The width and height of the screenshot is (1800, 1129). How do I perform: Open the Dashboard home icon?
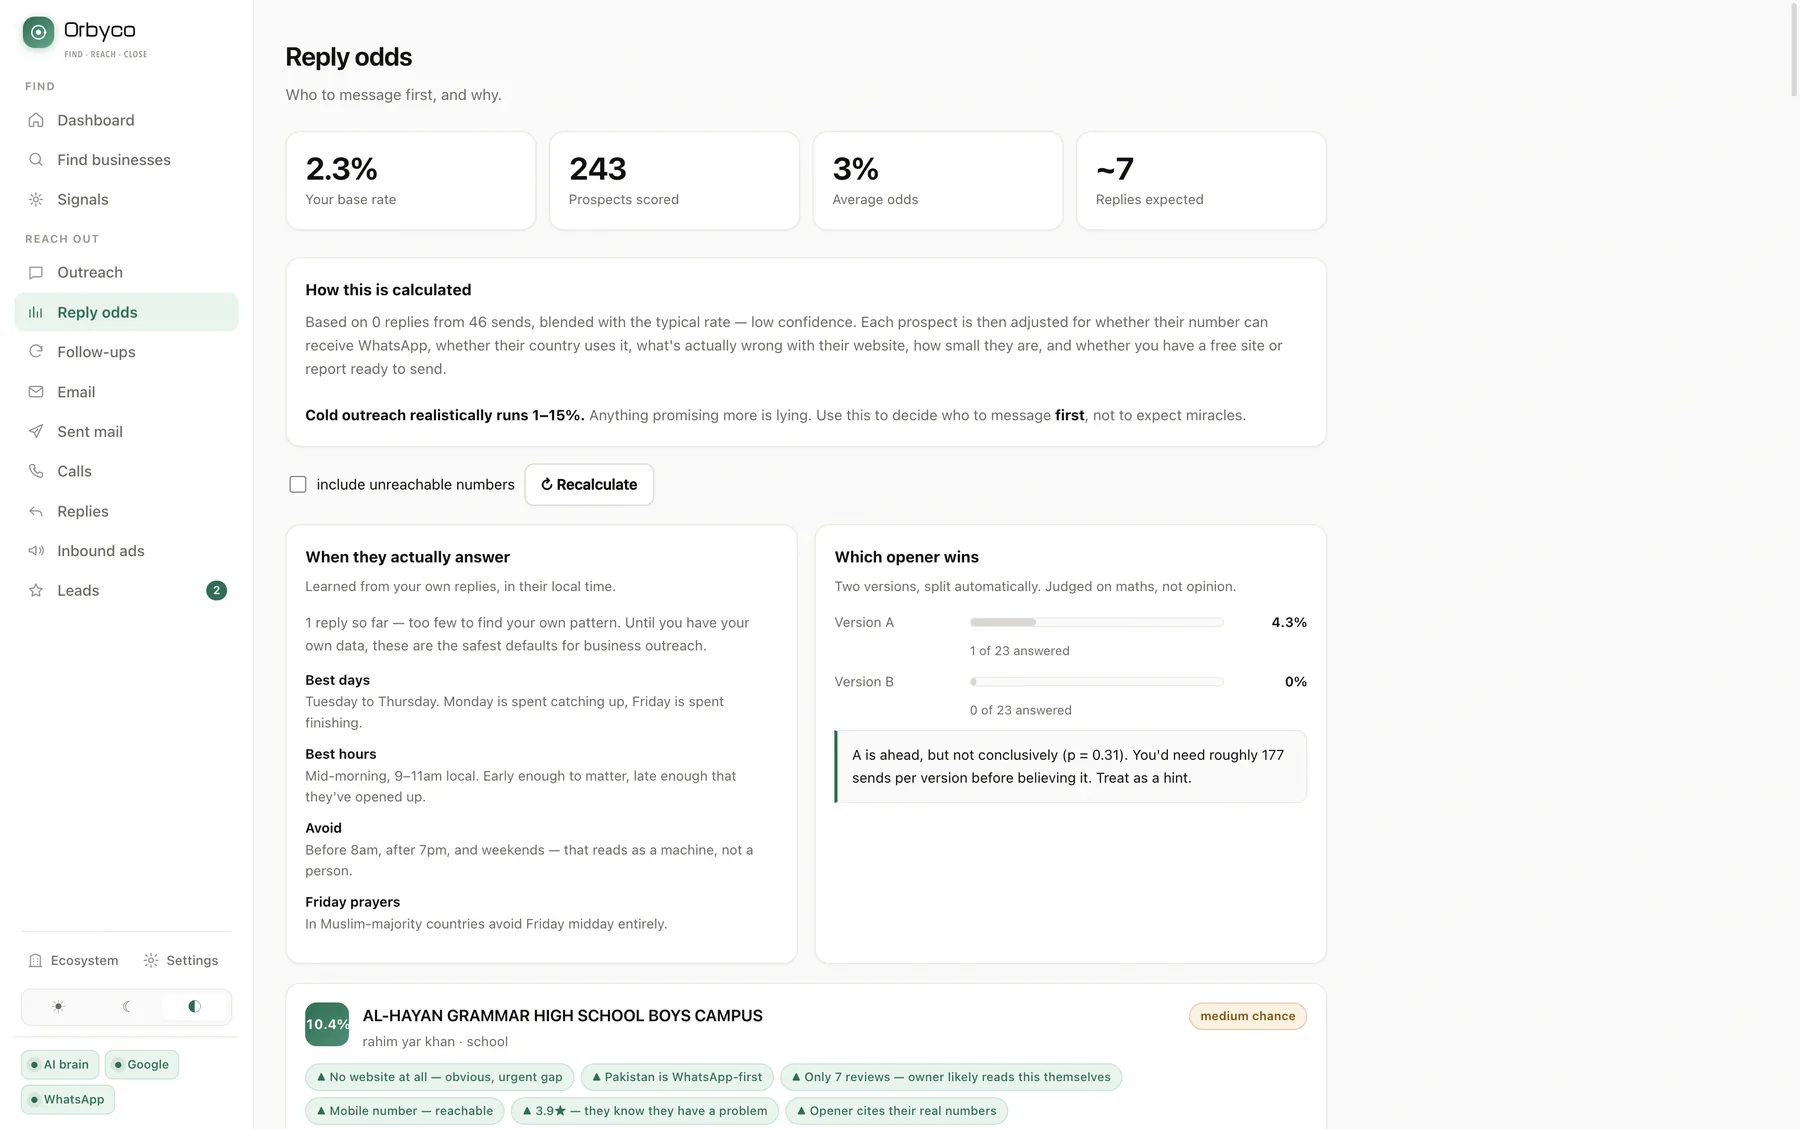[x=36, y=120]
